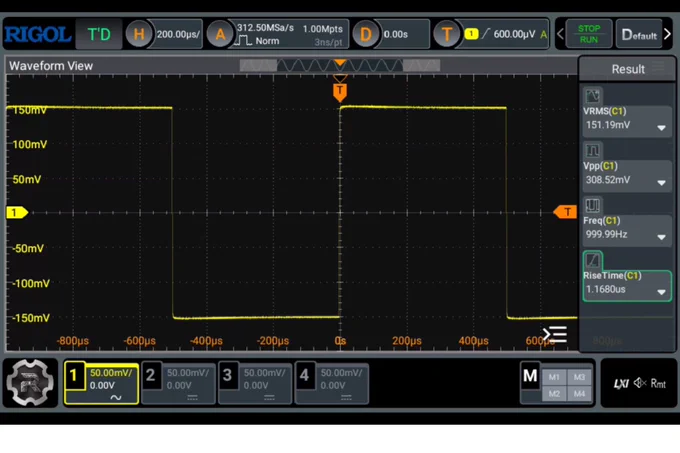This screenshot has width=680, height=453.
Task: Click the 1.00Mpts memory depth value
Action: pyautogui.click(x=323, y=29)
